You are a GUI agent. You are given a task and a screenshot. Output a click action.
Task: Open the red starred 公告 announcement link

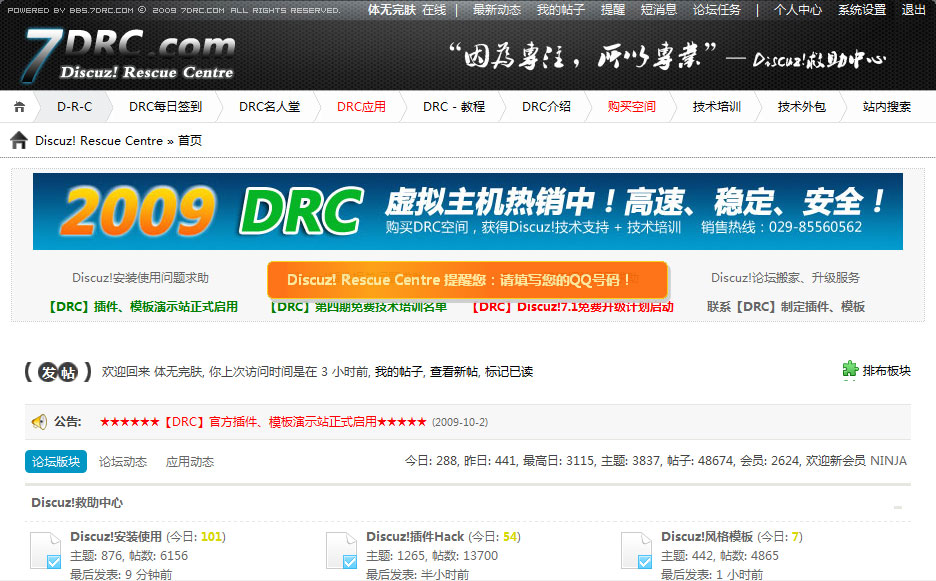click(x=263, y=422)
